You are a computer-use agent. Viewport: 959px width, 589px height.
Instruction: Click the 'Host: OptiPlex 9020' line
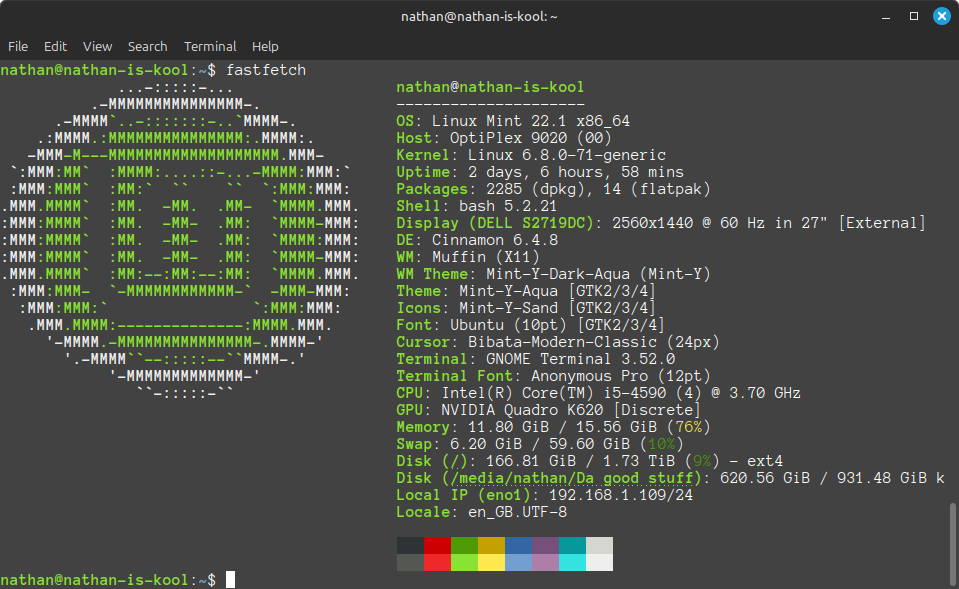pyautogui.click(x=504, y=138)
